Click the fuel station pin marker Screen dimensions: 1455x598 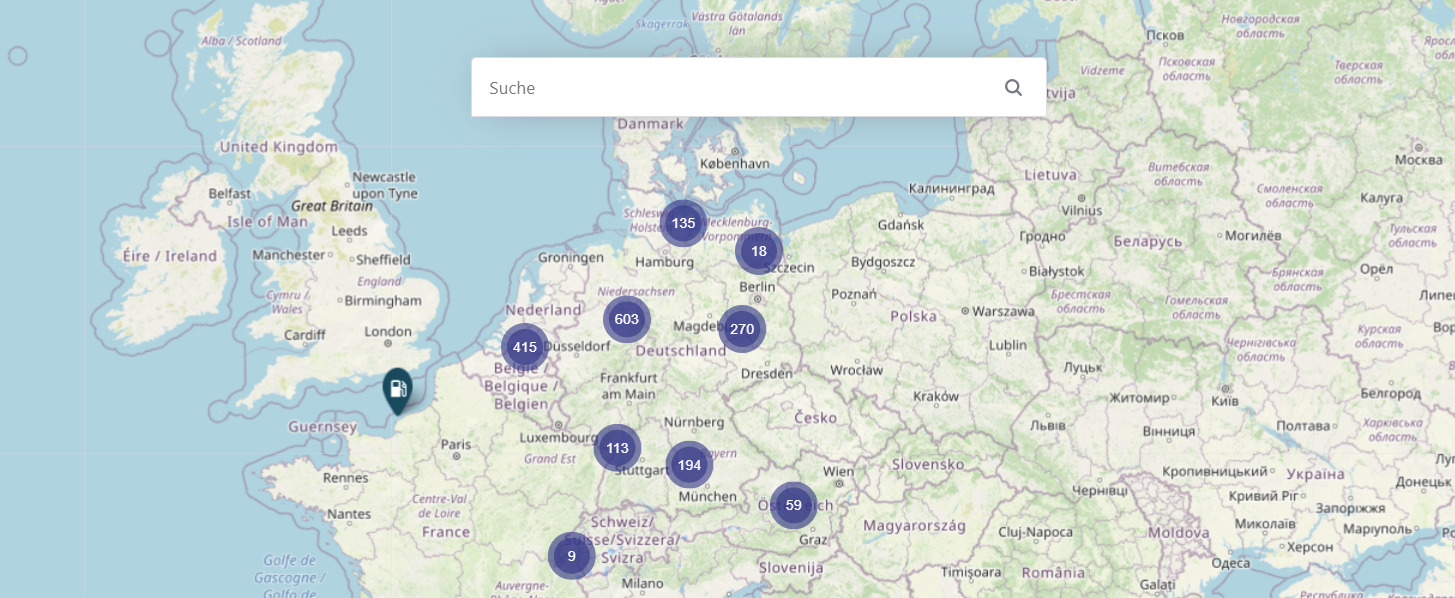tap(397, 389)
